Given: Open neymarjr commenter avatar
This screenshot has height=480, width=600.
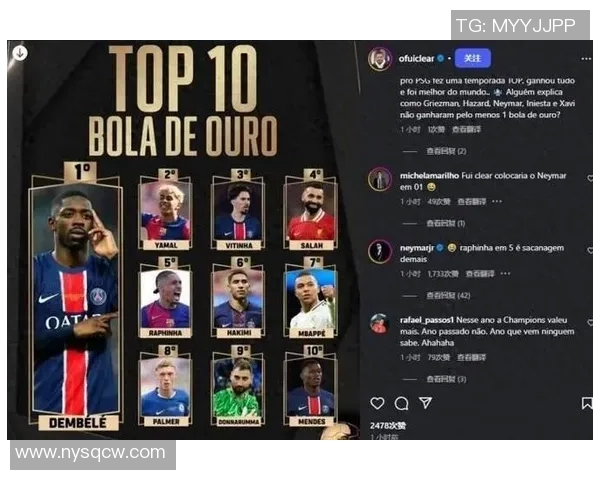Looking at the screenshot, I should coord(380,251).
